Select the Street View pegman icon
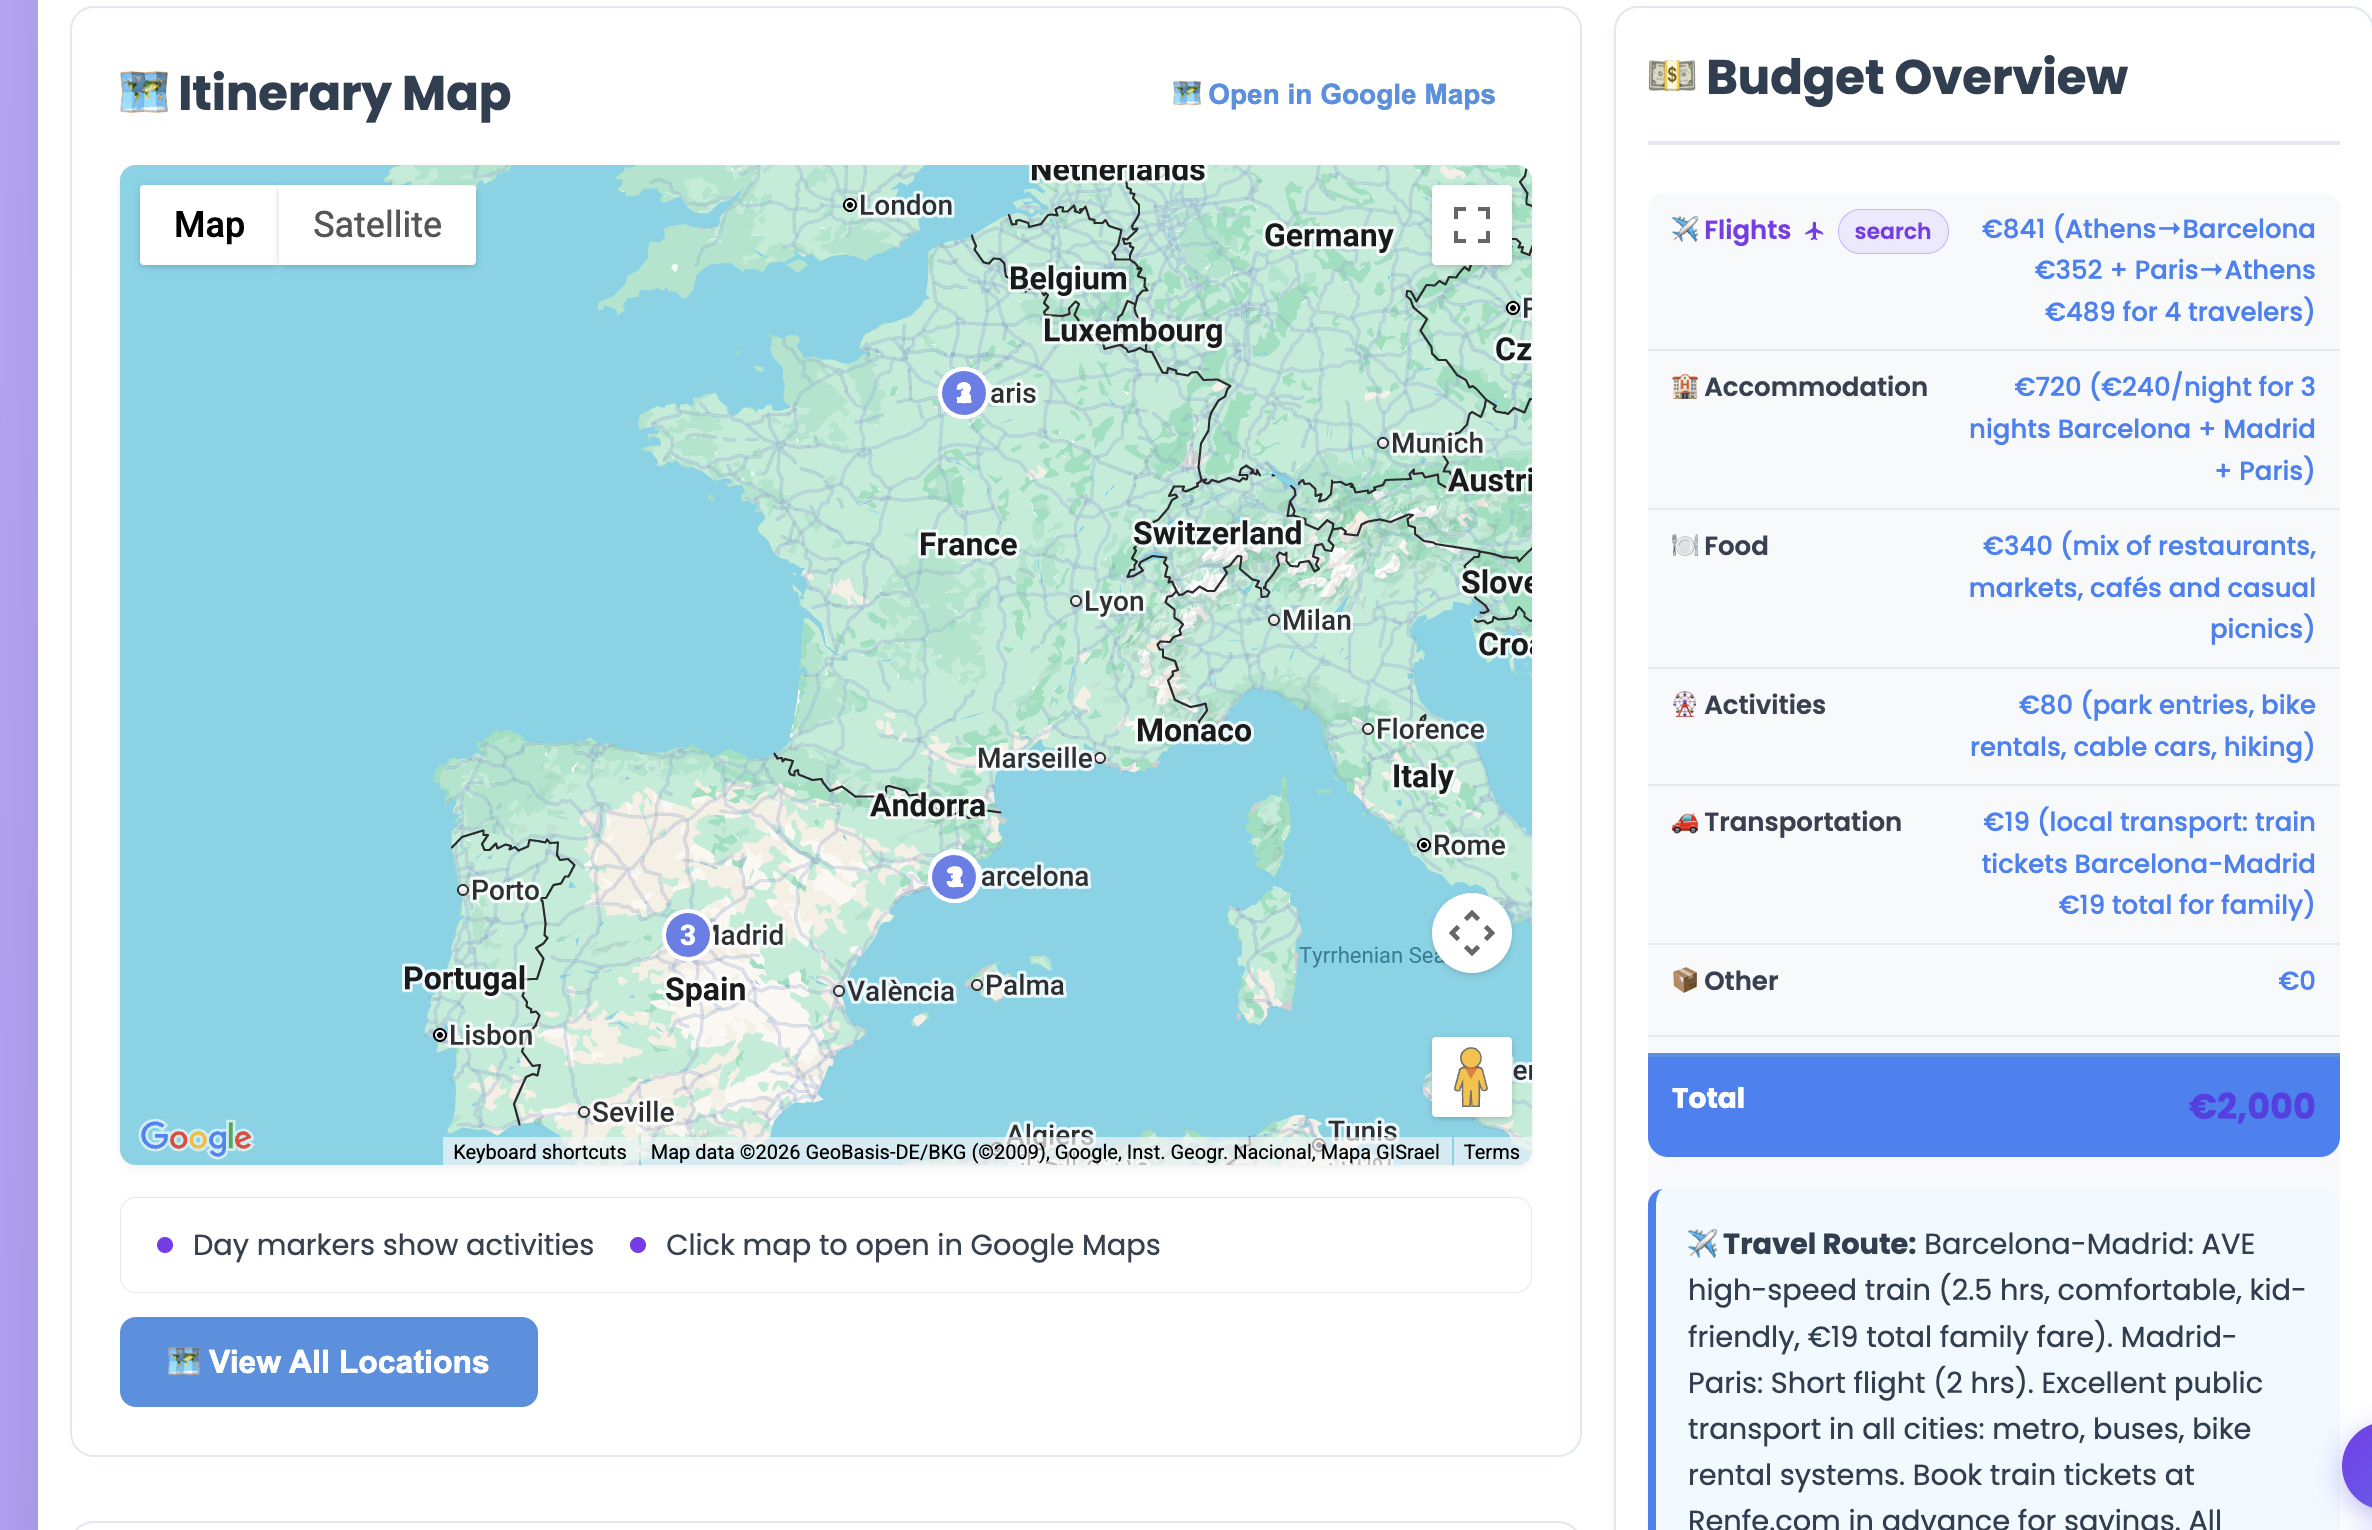 1471,1077
